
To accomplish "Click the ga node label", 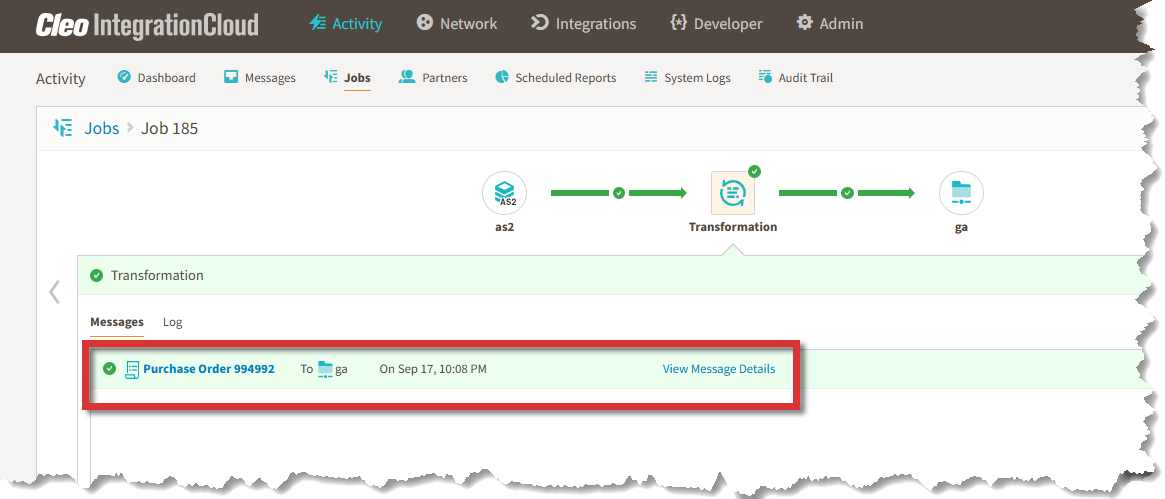I will click(x=961, y=227).
